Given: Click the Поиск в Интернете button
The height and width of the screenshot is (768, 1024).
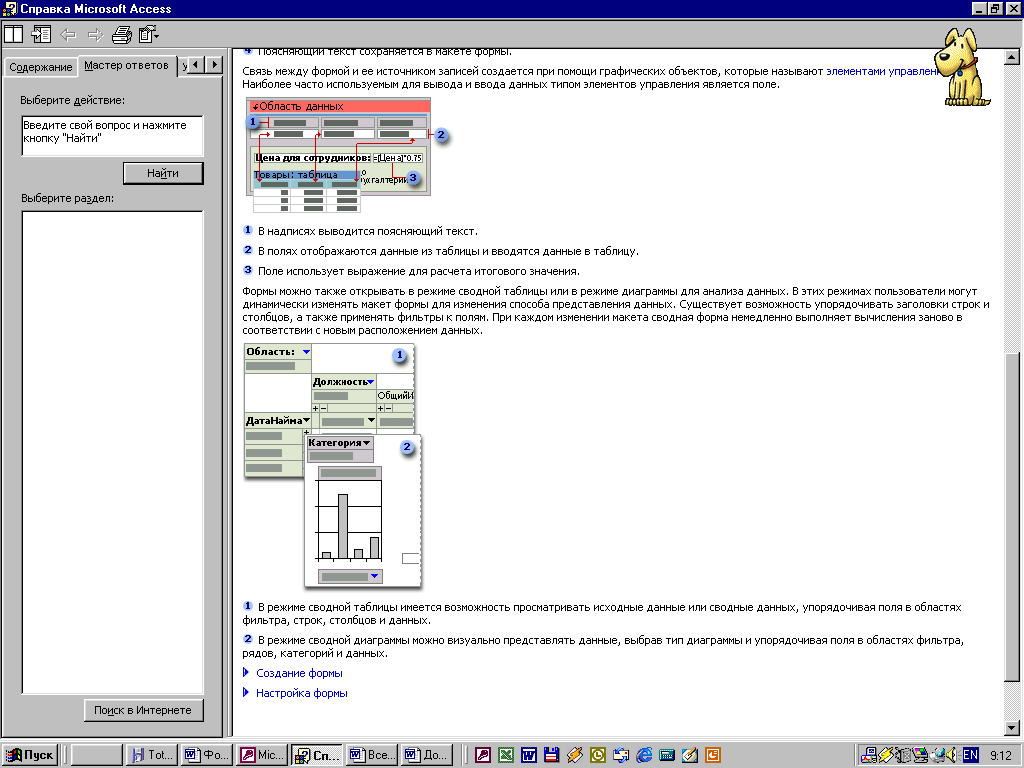Looking at the screenshot, I should pos(143,710).
